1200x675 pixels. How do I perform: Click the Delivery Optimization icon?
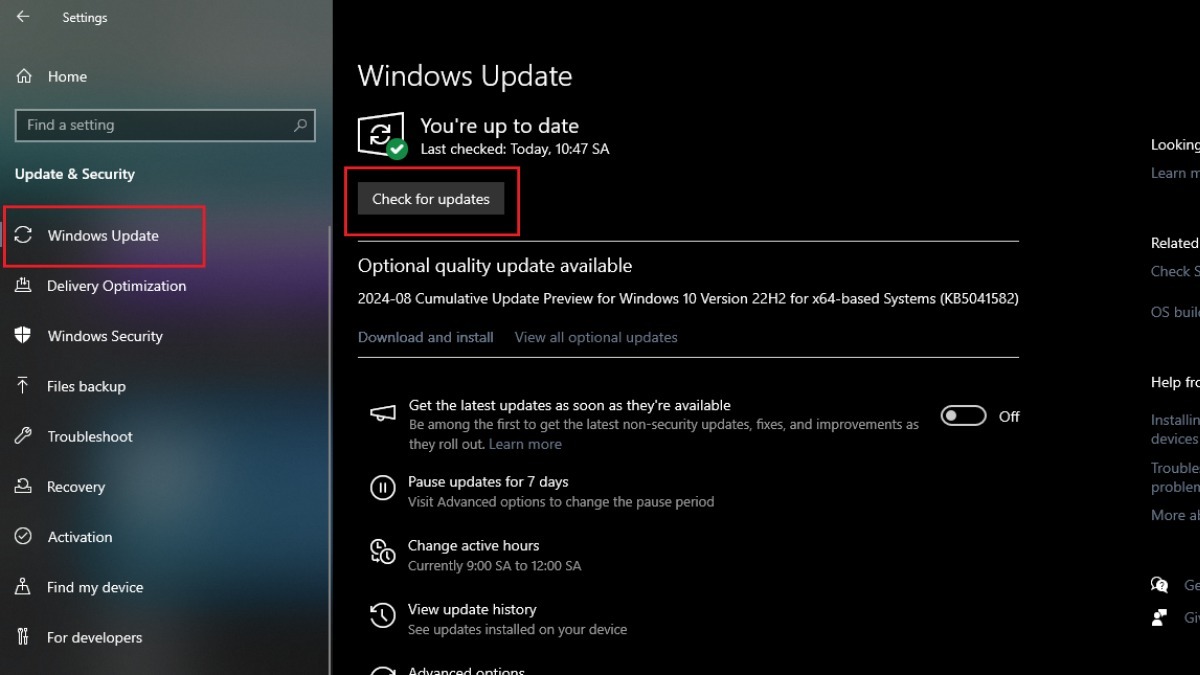click(24, 286)
